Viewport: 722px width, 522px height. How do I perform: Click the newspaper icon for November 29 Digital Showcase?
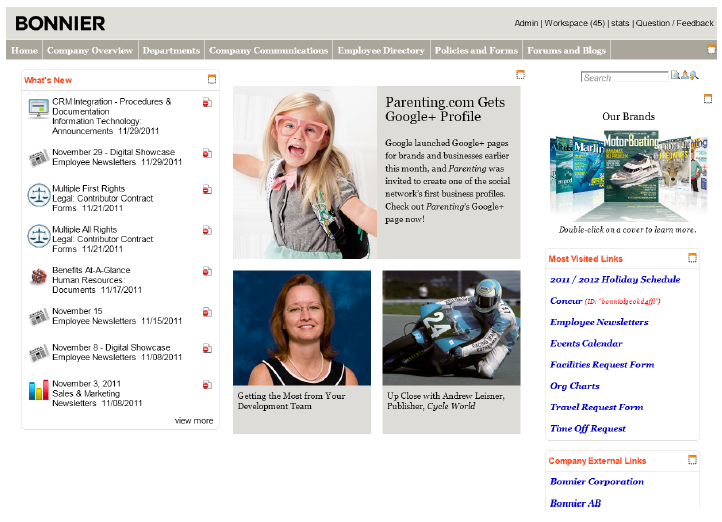39,158
